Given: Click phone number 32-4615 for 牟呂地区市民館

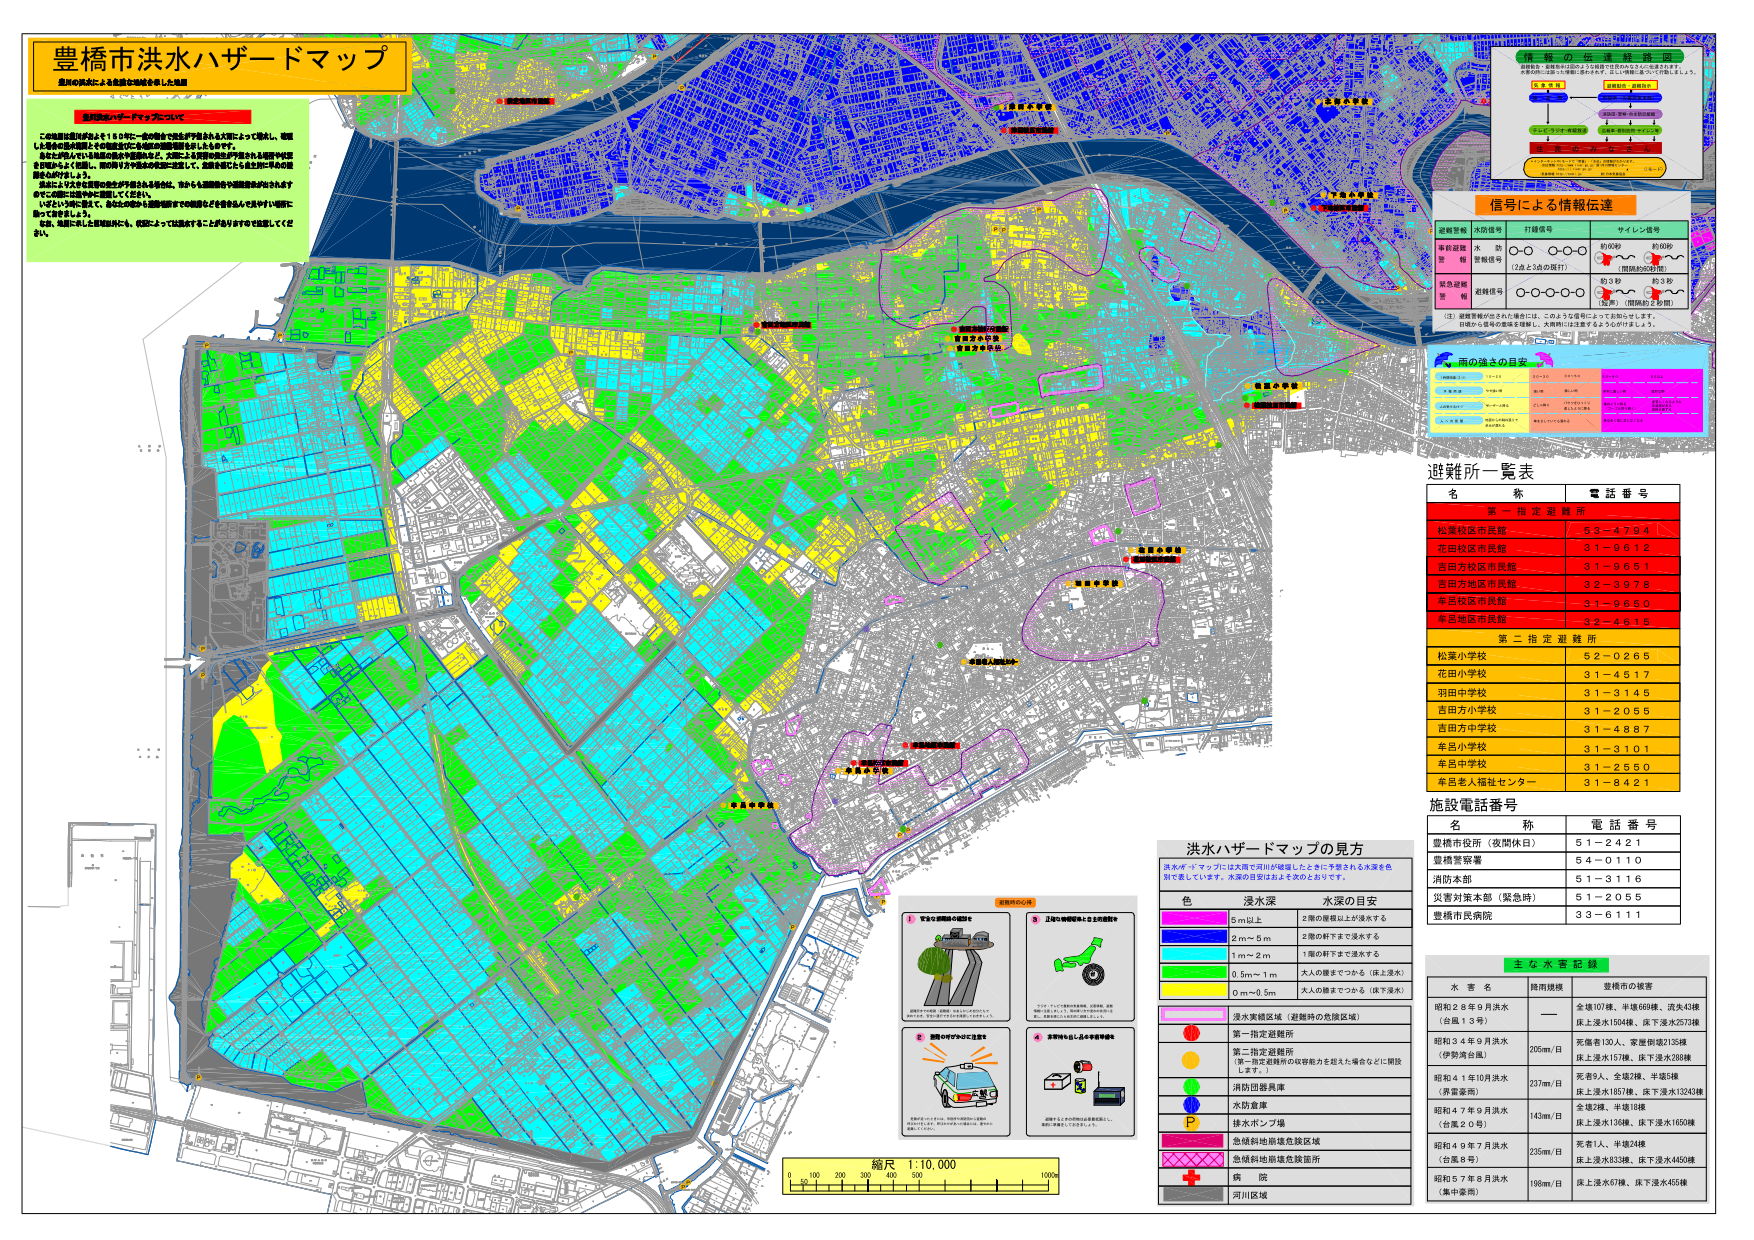Looking at the screenshot, I should coord(1617,621).
